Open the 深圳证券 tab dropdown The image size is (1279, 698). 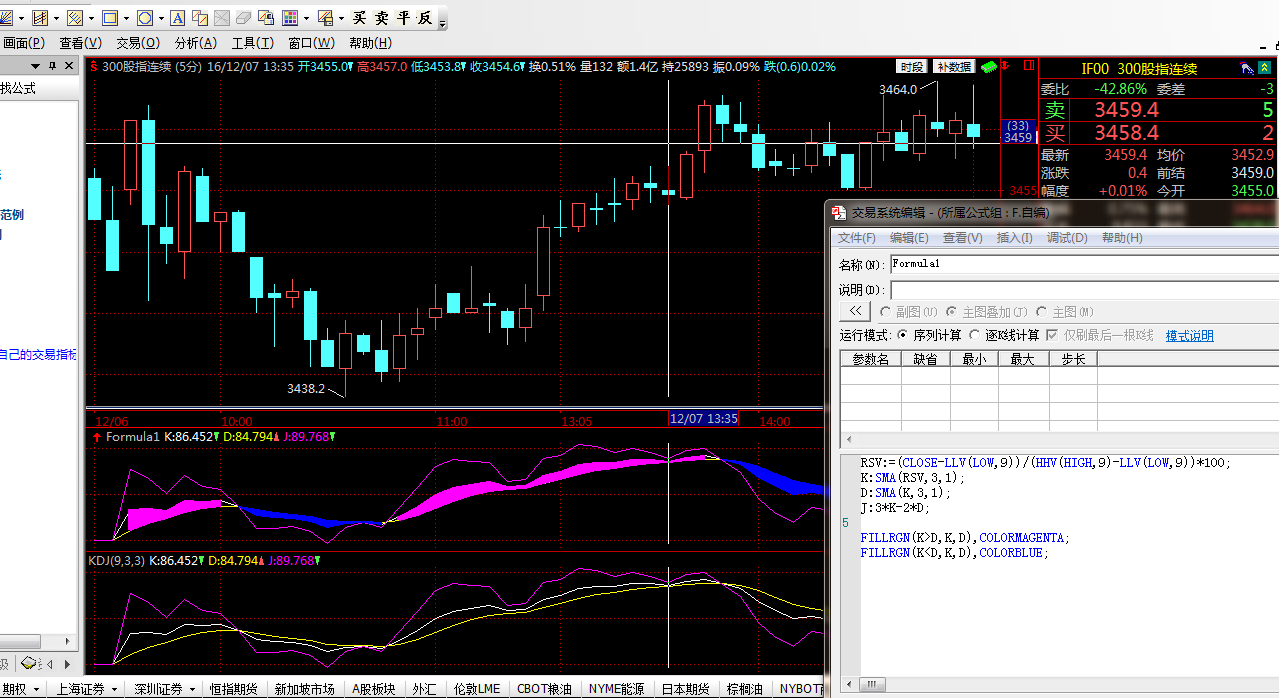tap(192, 689)
